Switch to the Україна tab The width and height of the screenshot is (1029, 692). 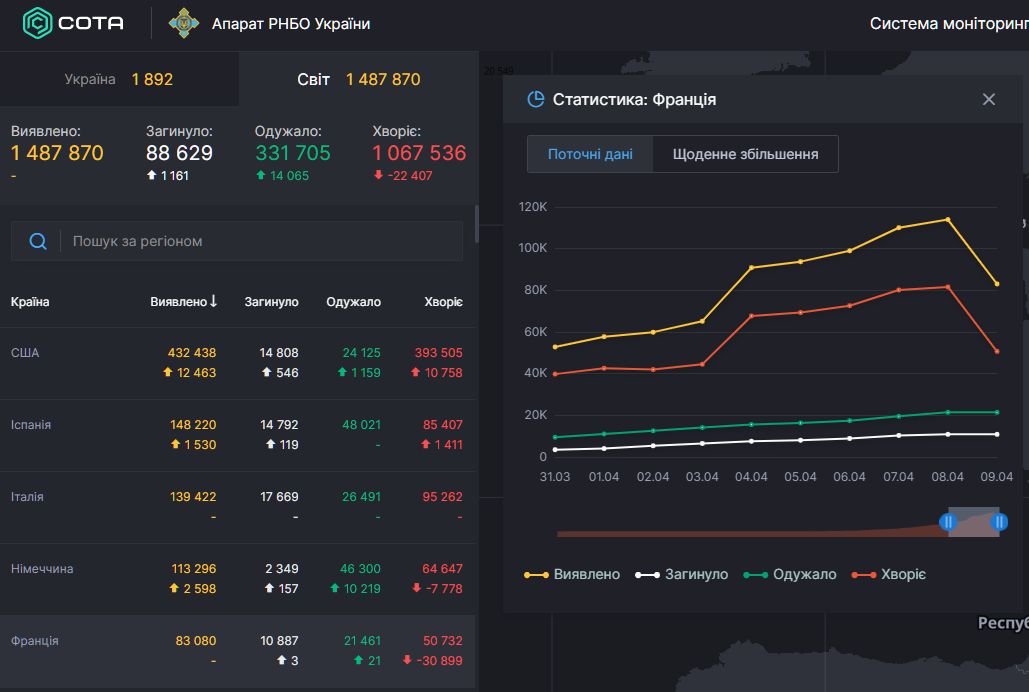[x=119, y=79]
